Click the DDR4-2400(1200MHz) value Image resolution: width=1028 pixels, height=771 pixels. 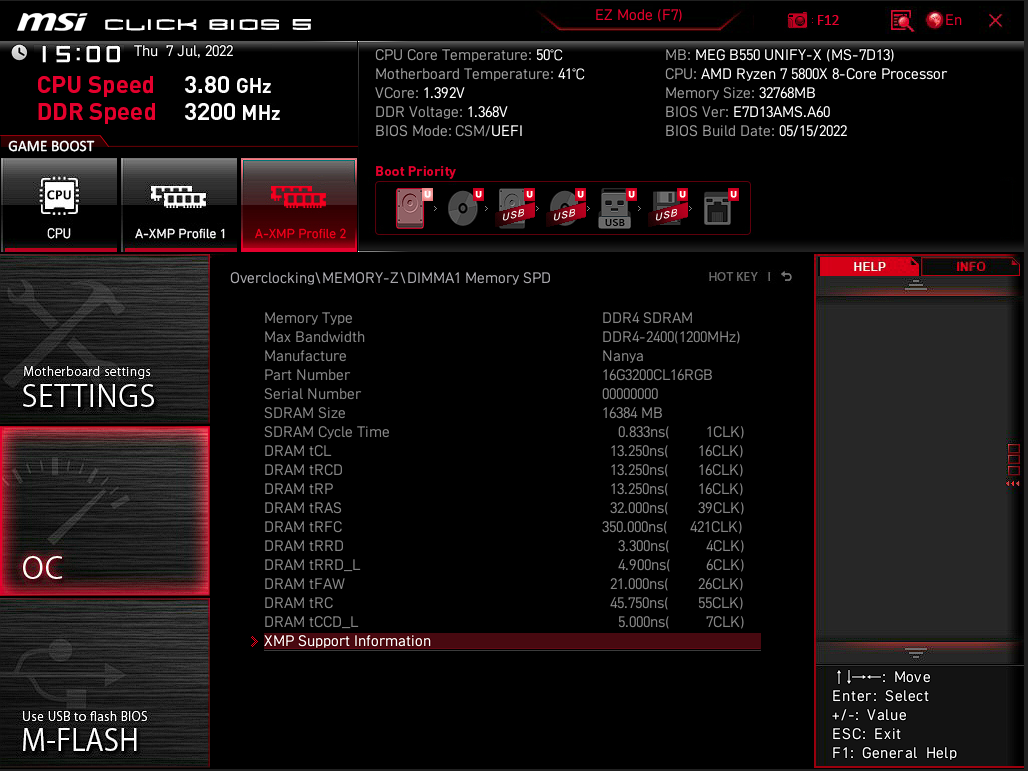671,337
